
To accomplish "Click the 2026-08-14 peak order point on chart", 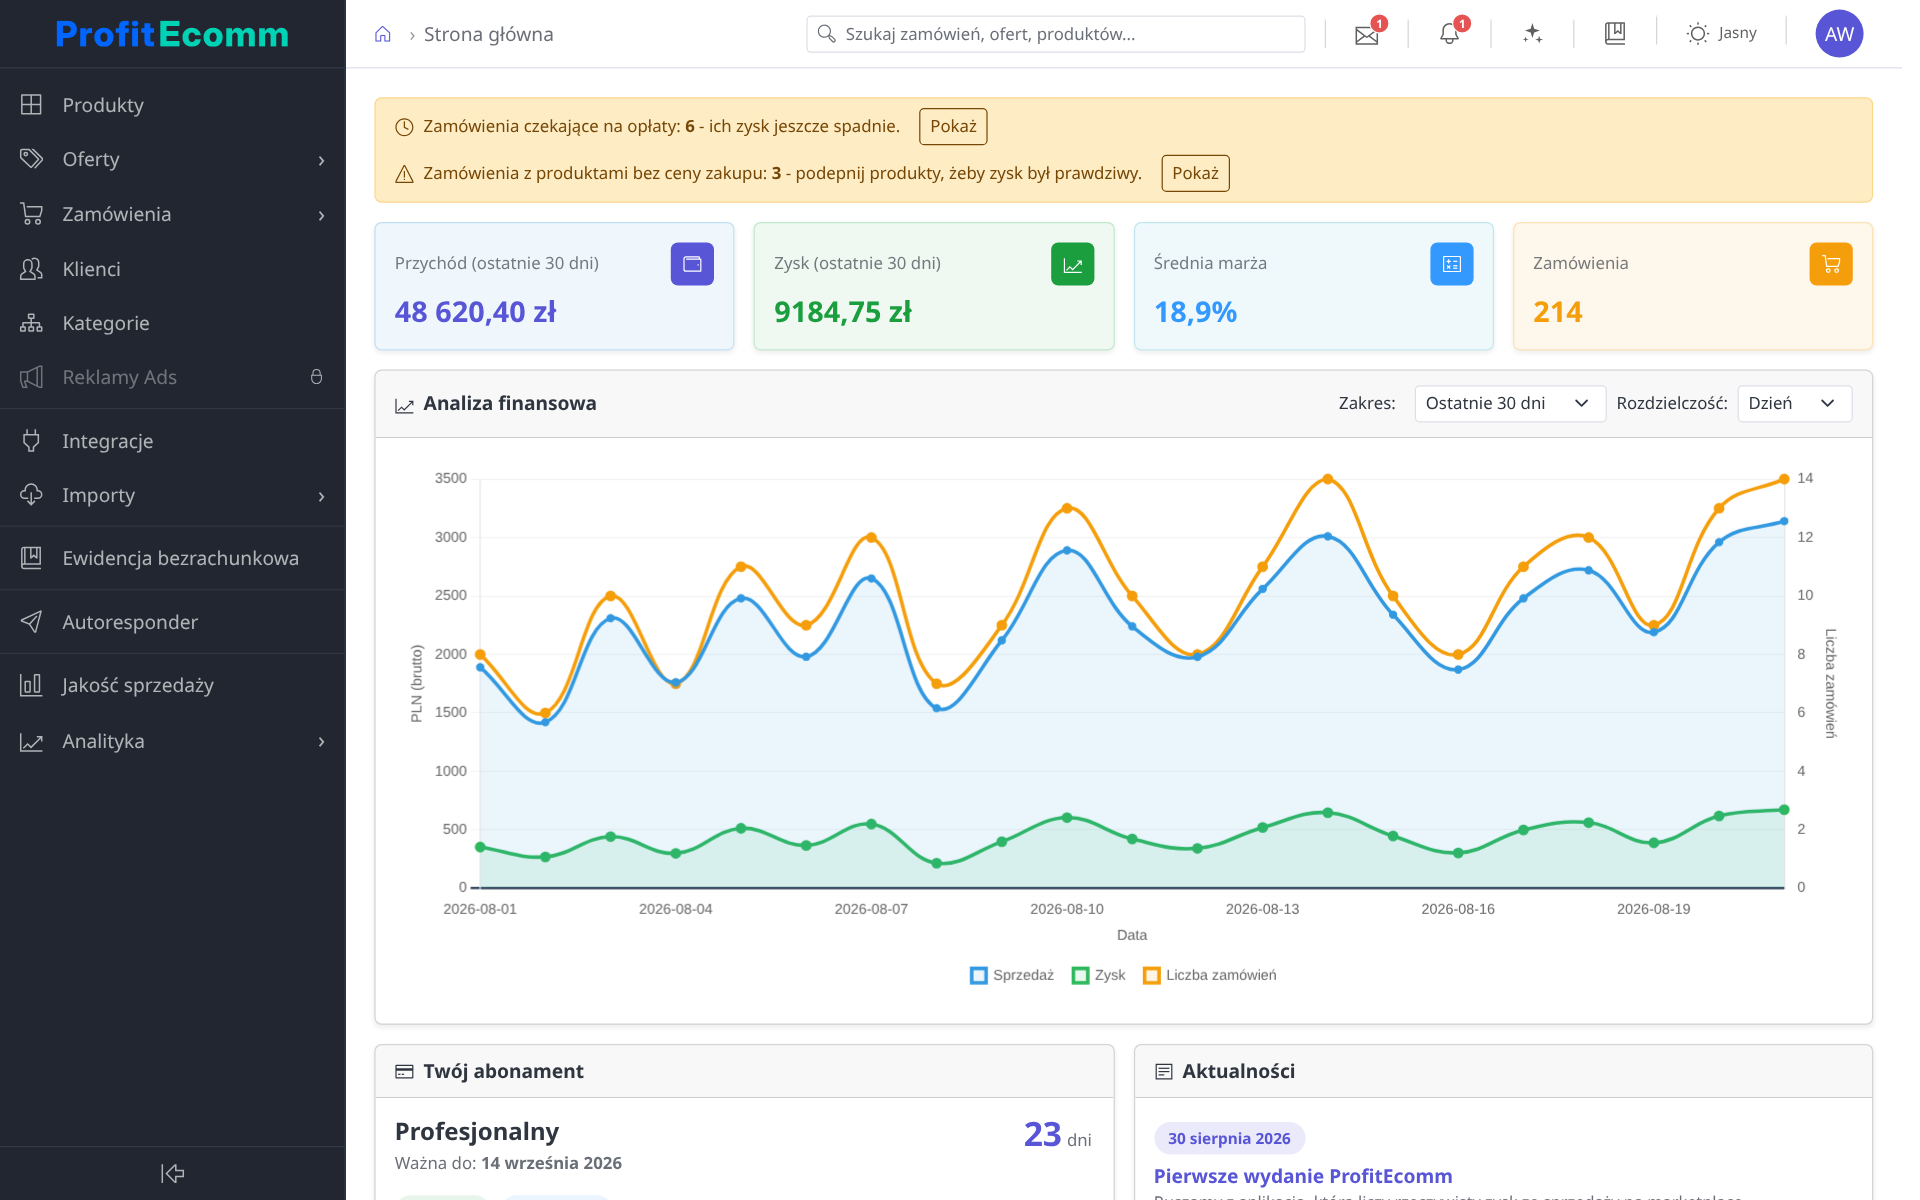I will click(1328, 479).
